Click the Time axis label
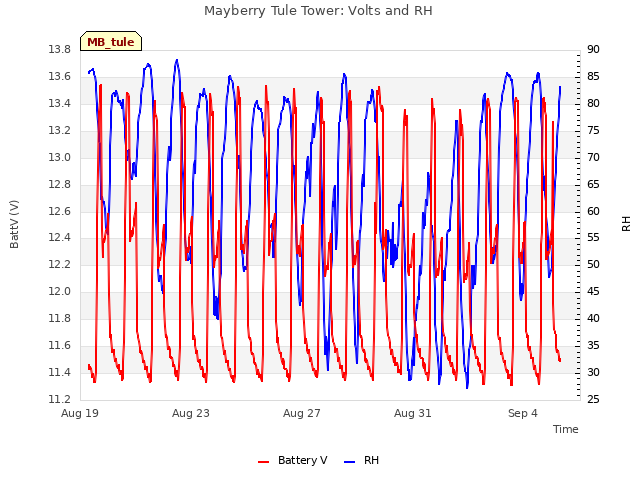The height and width of the screenshot is (480, 640). pyautogui.click(x=565, y=429)
